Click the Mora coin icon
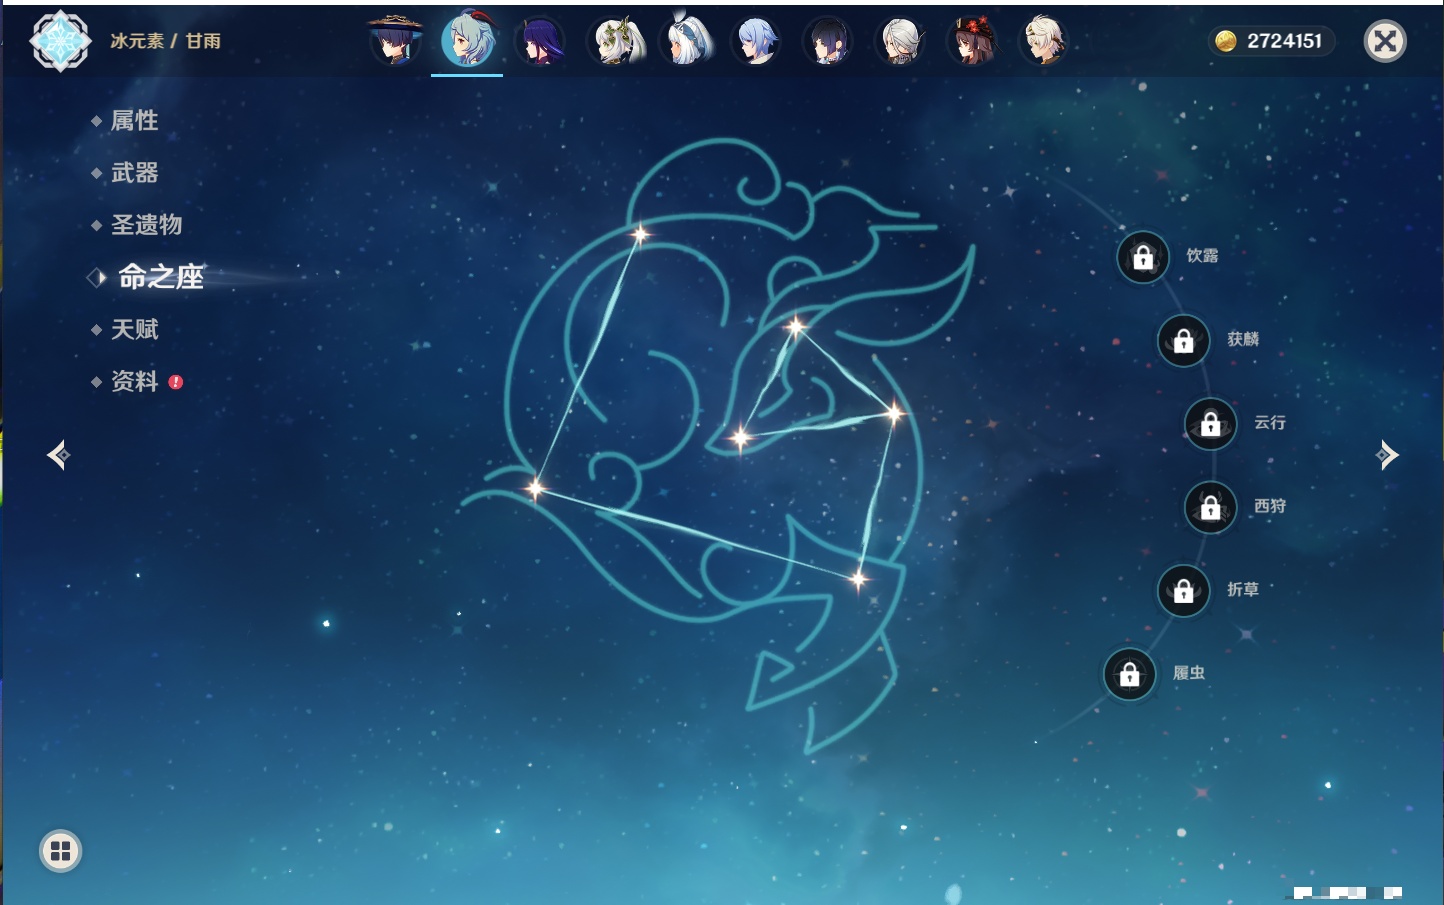The image size is (1444, 905). coord(1225,41)
